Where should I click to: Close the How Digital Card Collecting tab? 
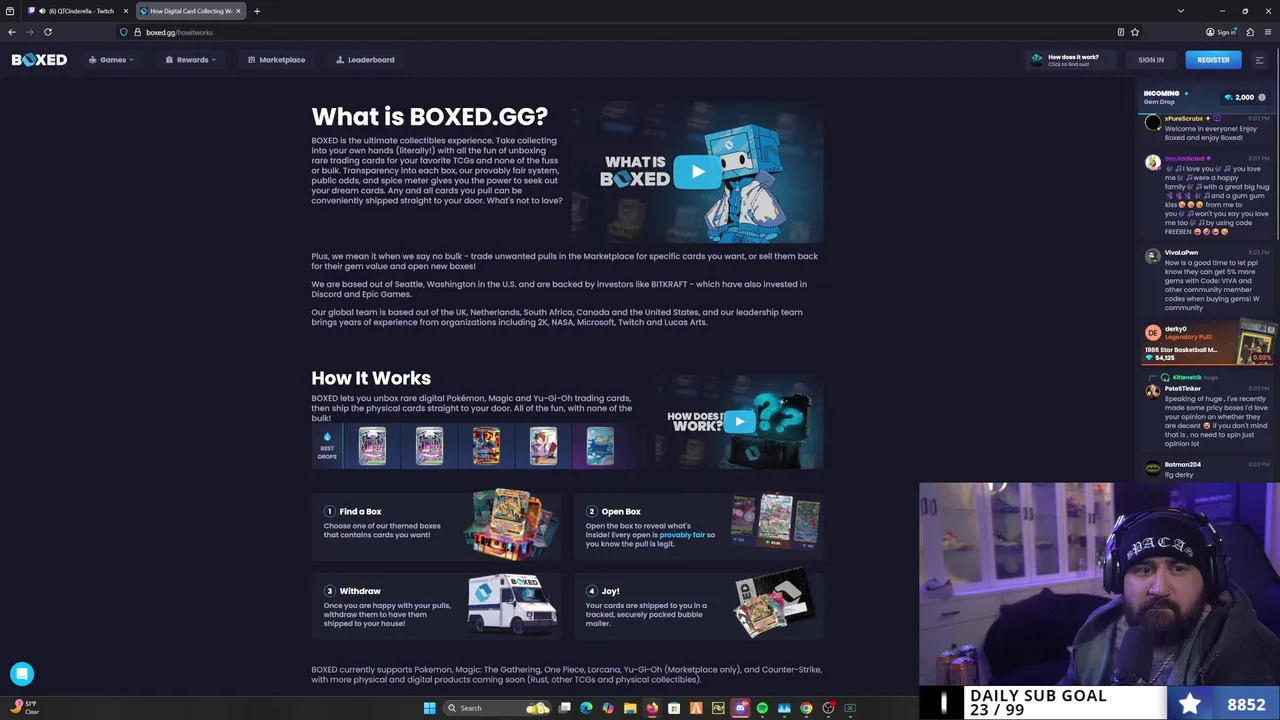(238, 11)
